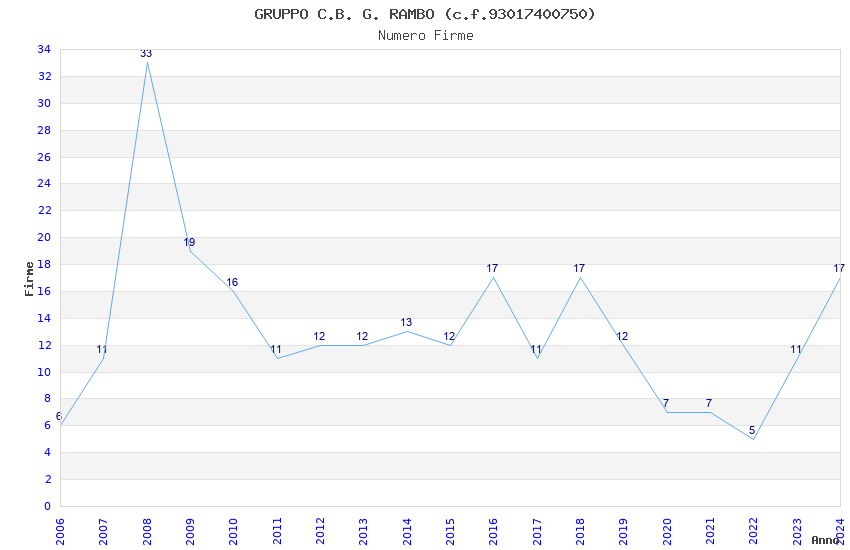Viewport: 850px width, 550px height.
Task: Select the data label 13 at 2014
Action: click(x=406, y=322)
